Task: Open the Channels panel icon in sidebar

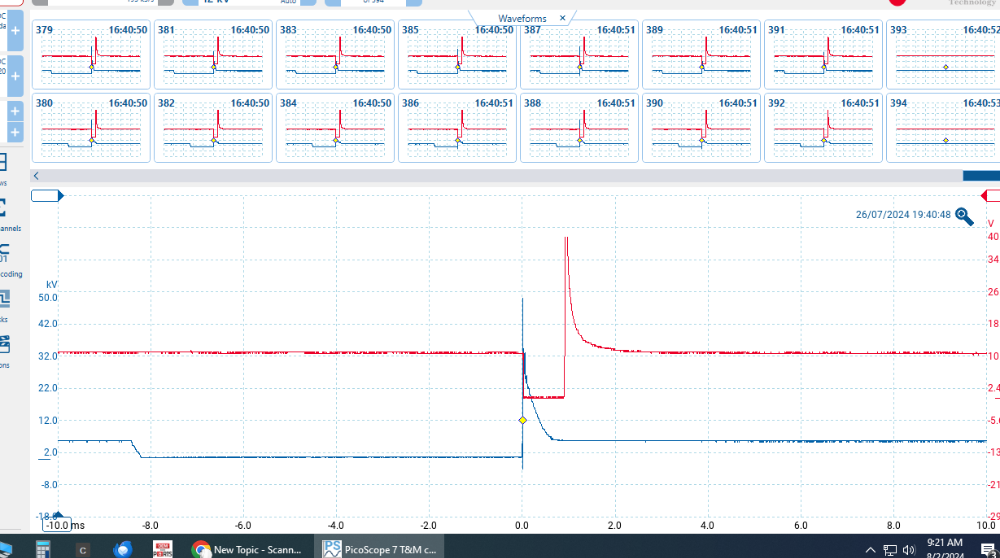Action: coord(3,208)
